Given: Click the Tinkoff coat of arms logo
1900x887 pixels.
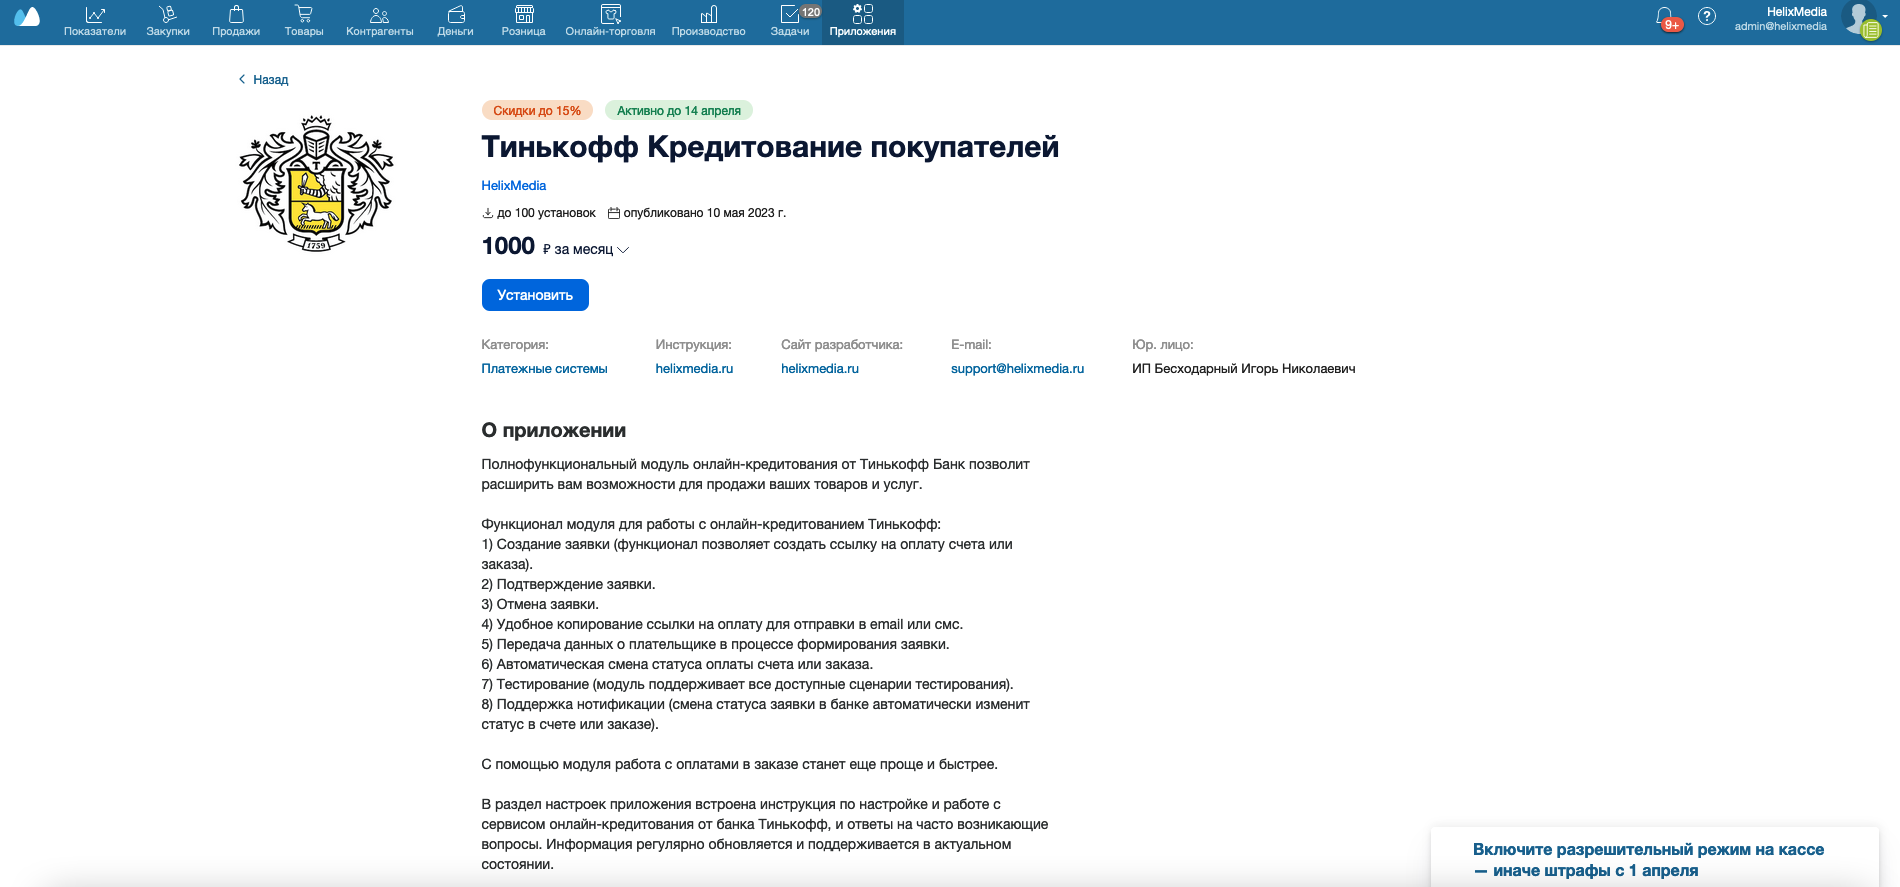Looking at the screenshot, I should [316, 183].
